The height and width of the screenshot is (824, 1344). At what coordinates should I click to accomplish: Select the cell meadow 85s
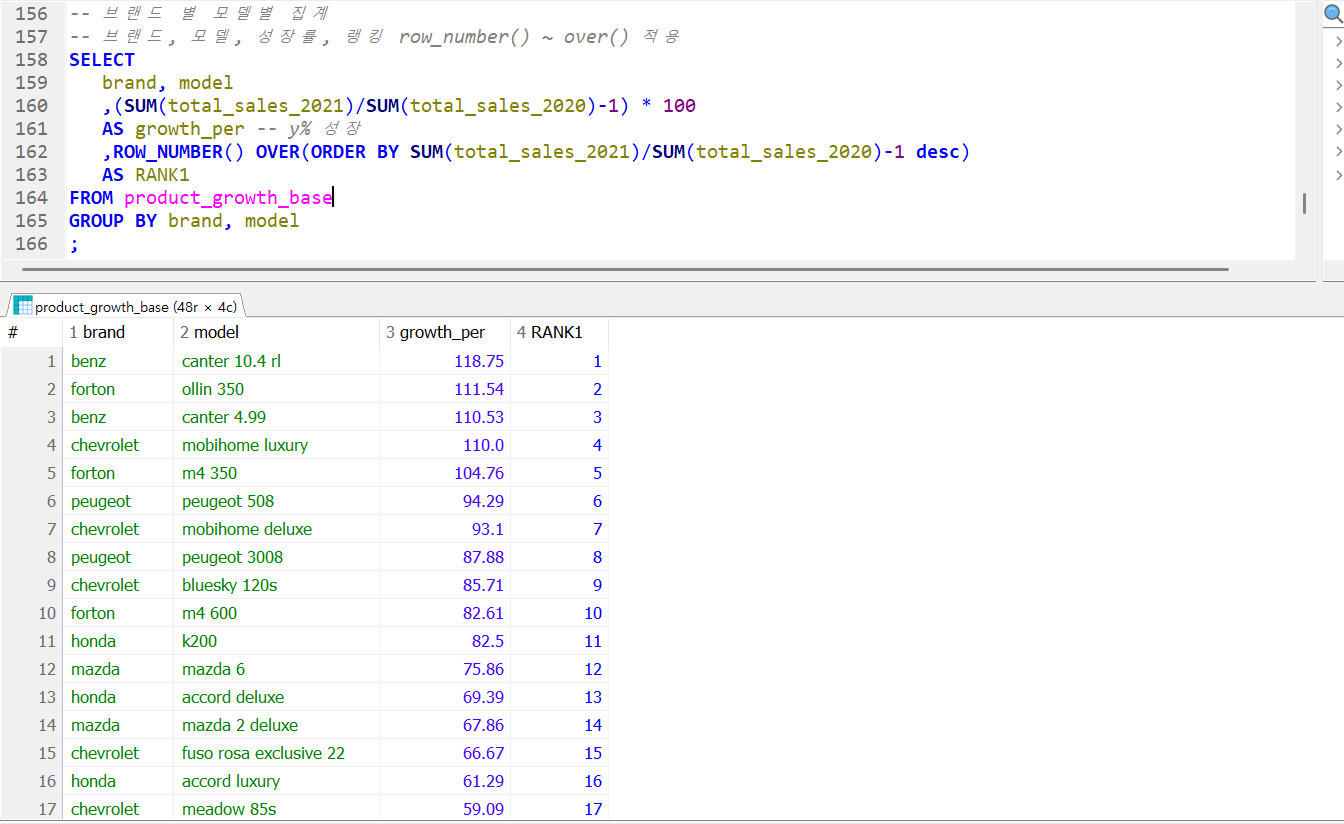coord(277,809)
